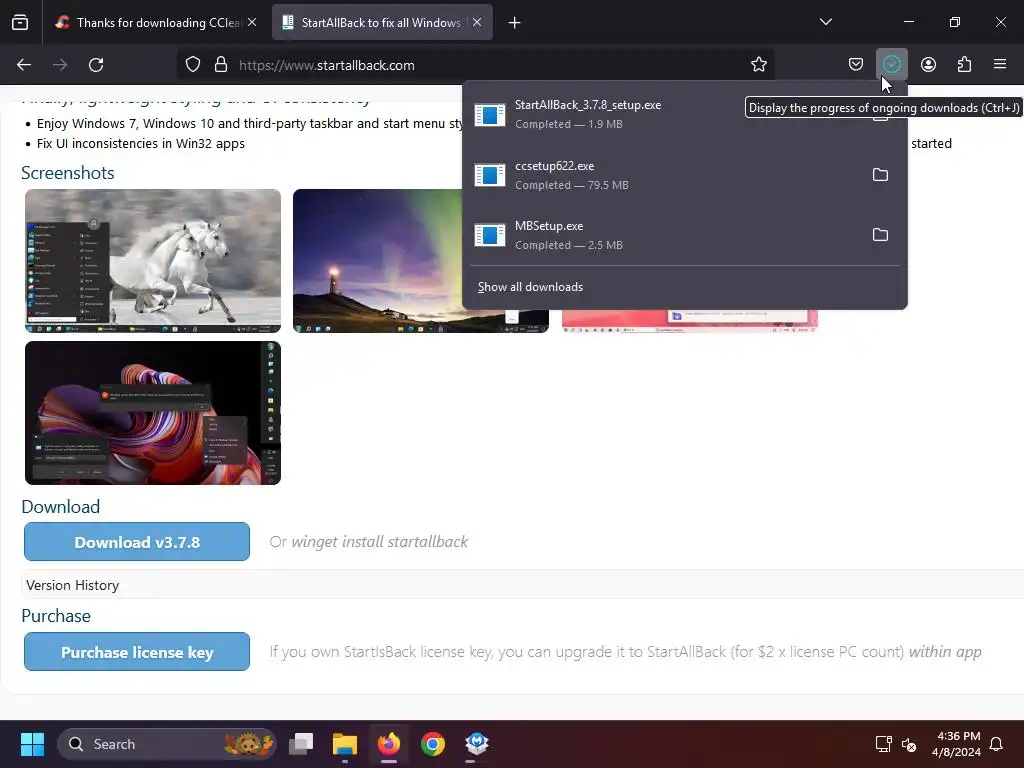Image resolution: width=1024 pixels, height=768 pixels.
Task: Close the CCleaner tab
Action: (252, 23)
